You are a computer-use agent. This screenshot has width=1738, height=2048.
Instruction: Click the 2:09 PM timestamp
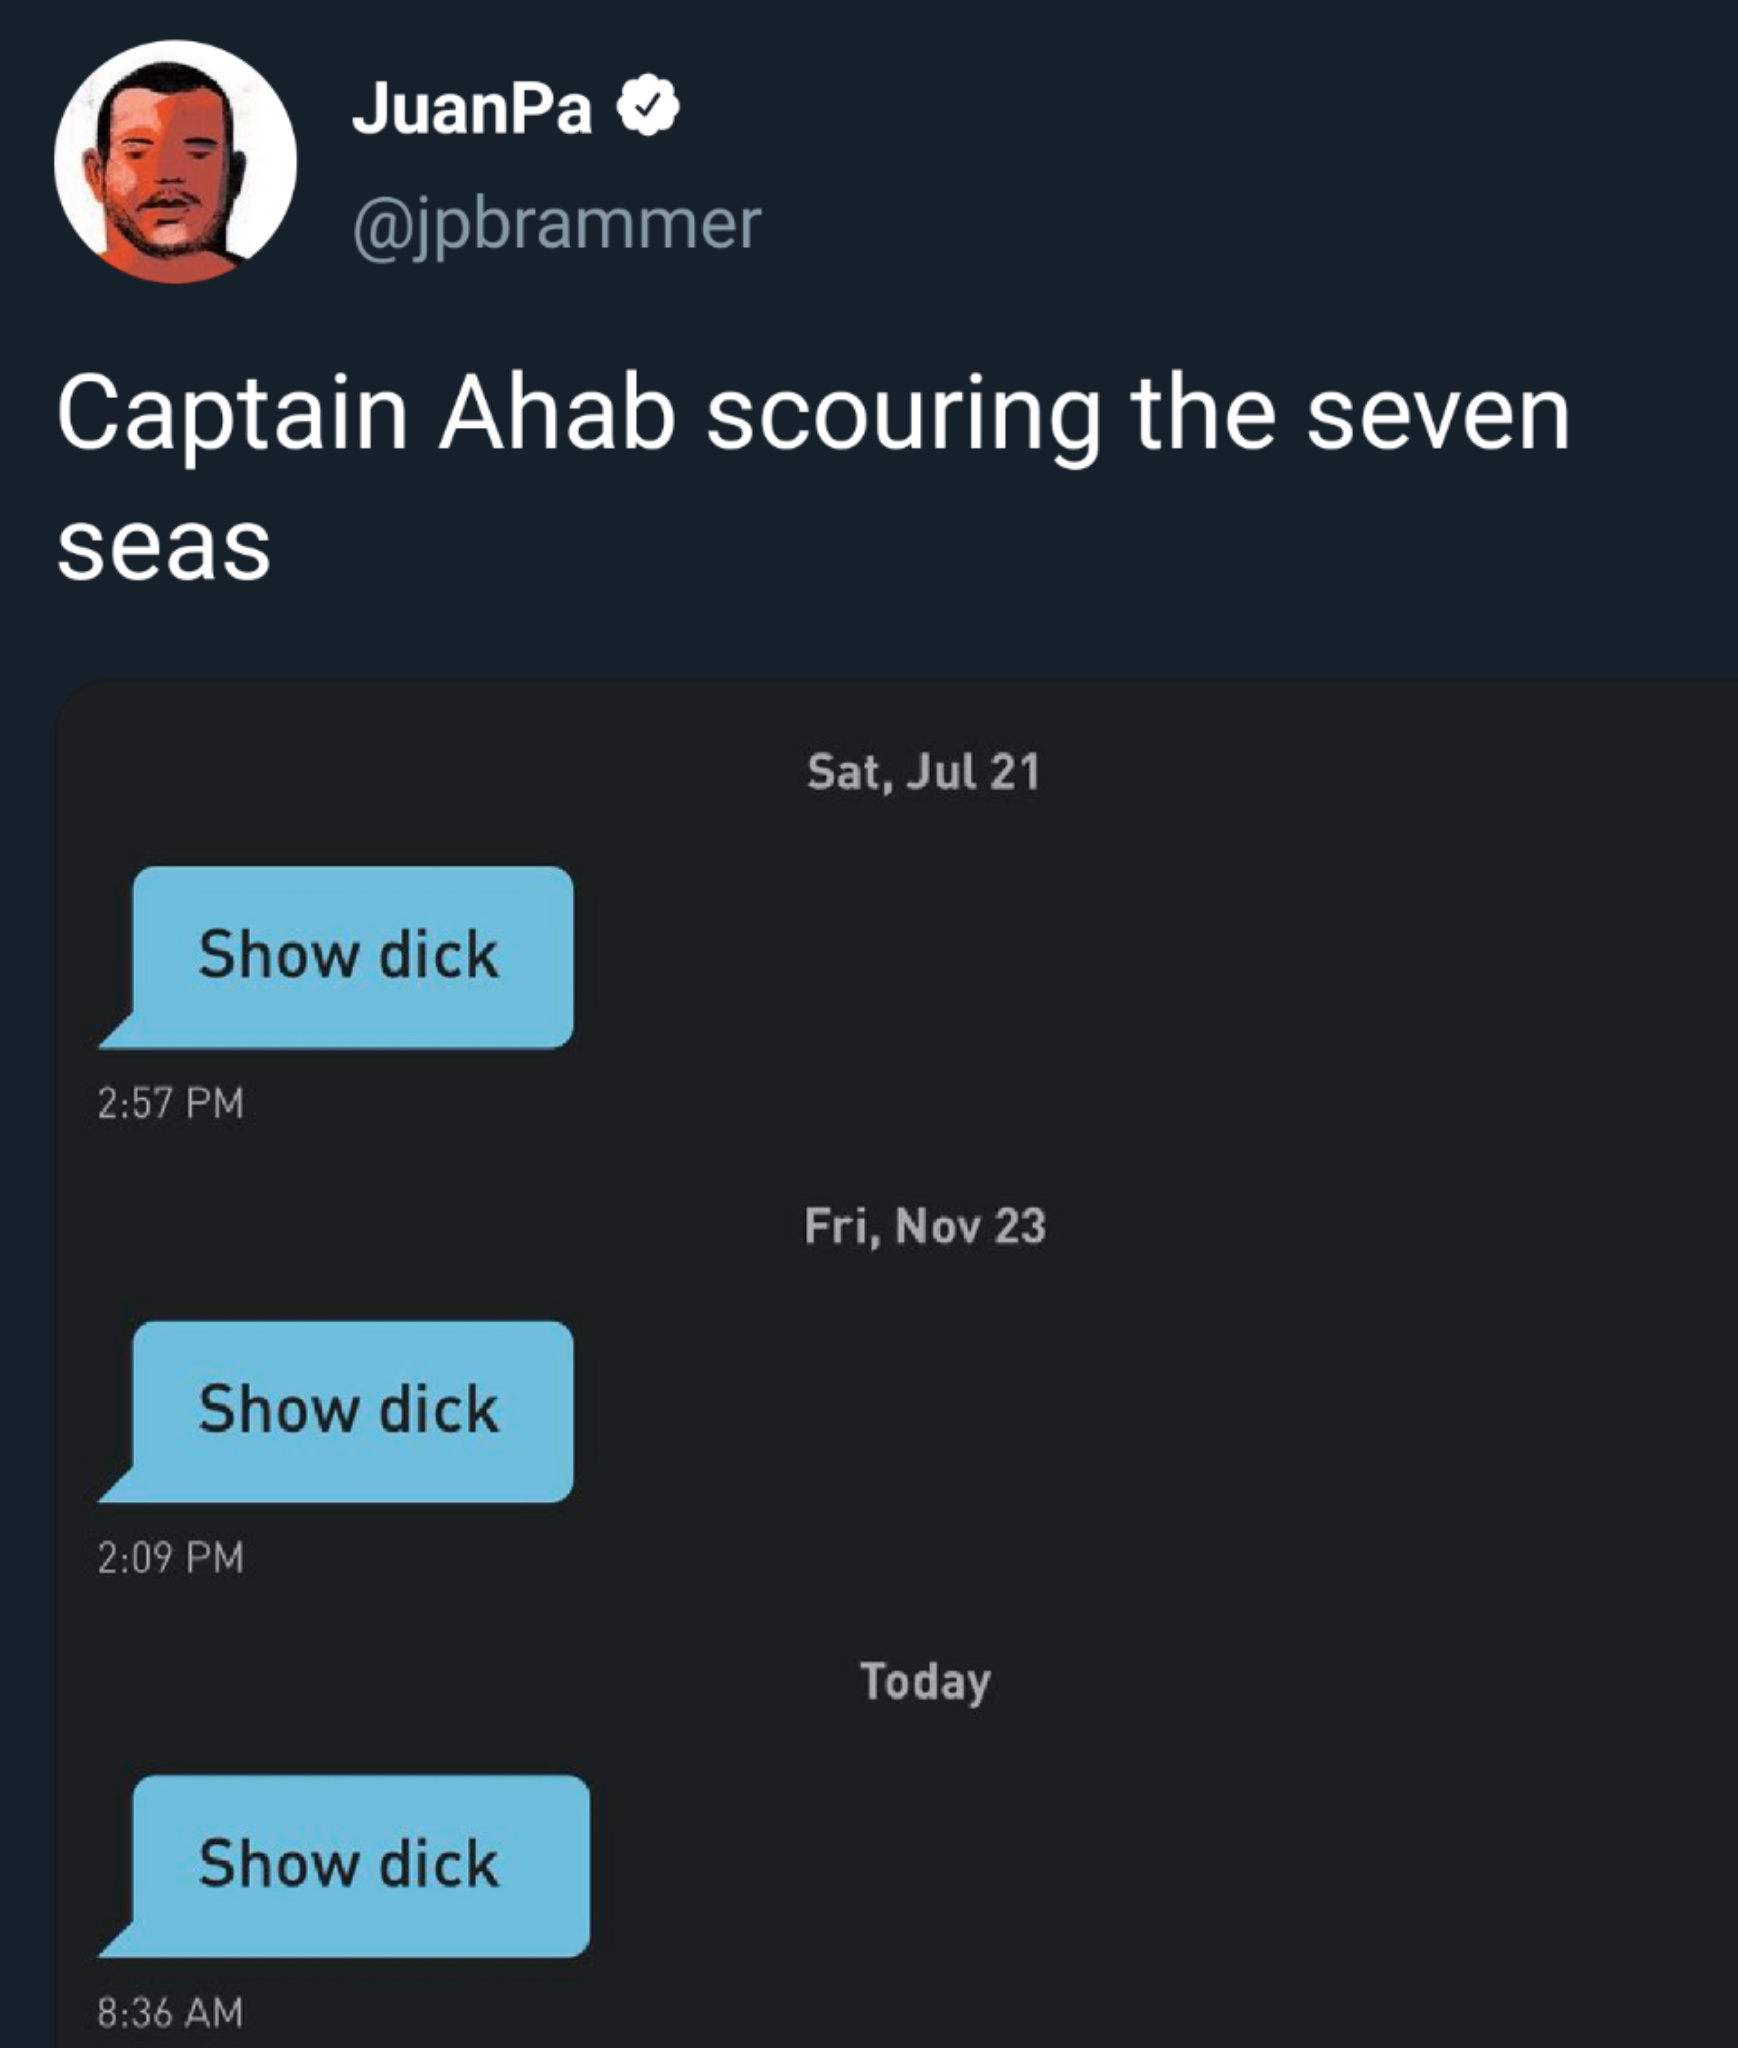point(171,1557)
